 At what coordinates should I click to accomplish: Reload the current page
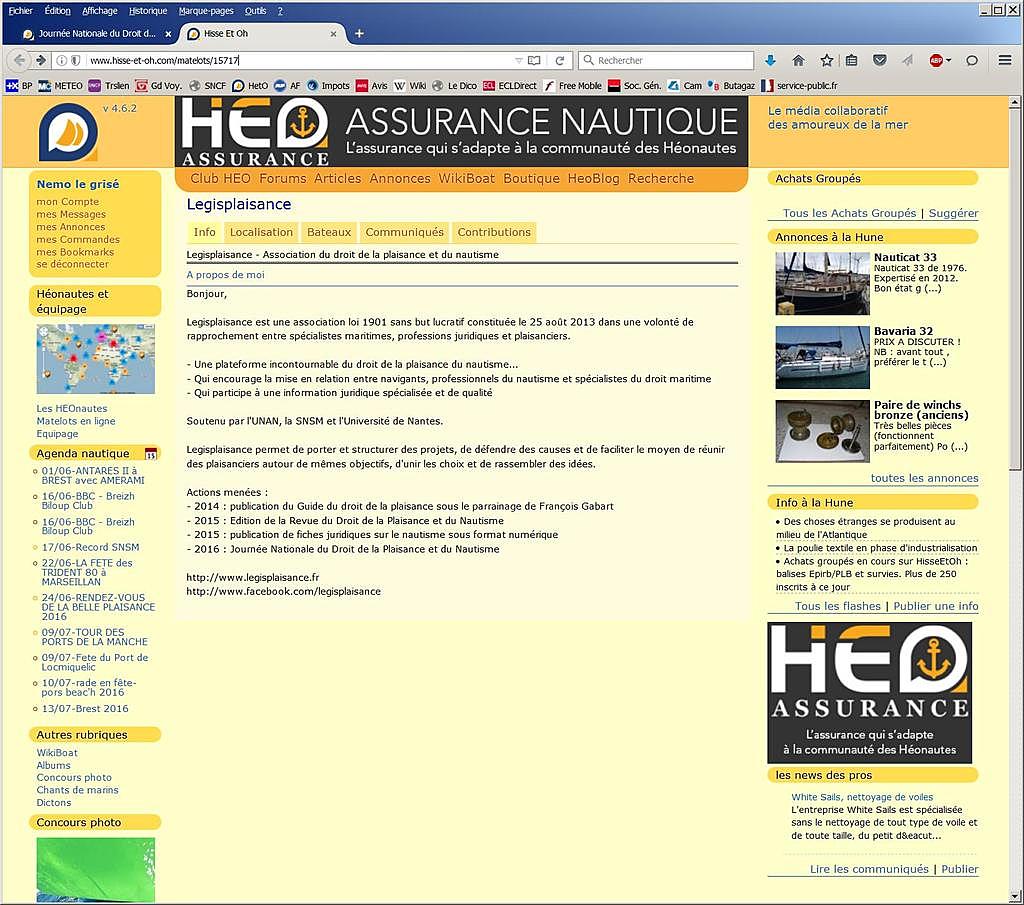click(560, 60)
